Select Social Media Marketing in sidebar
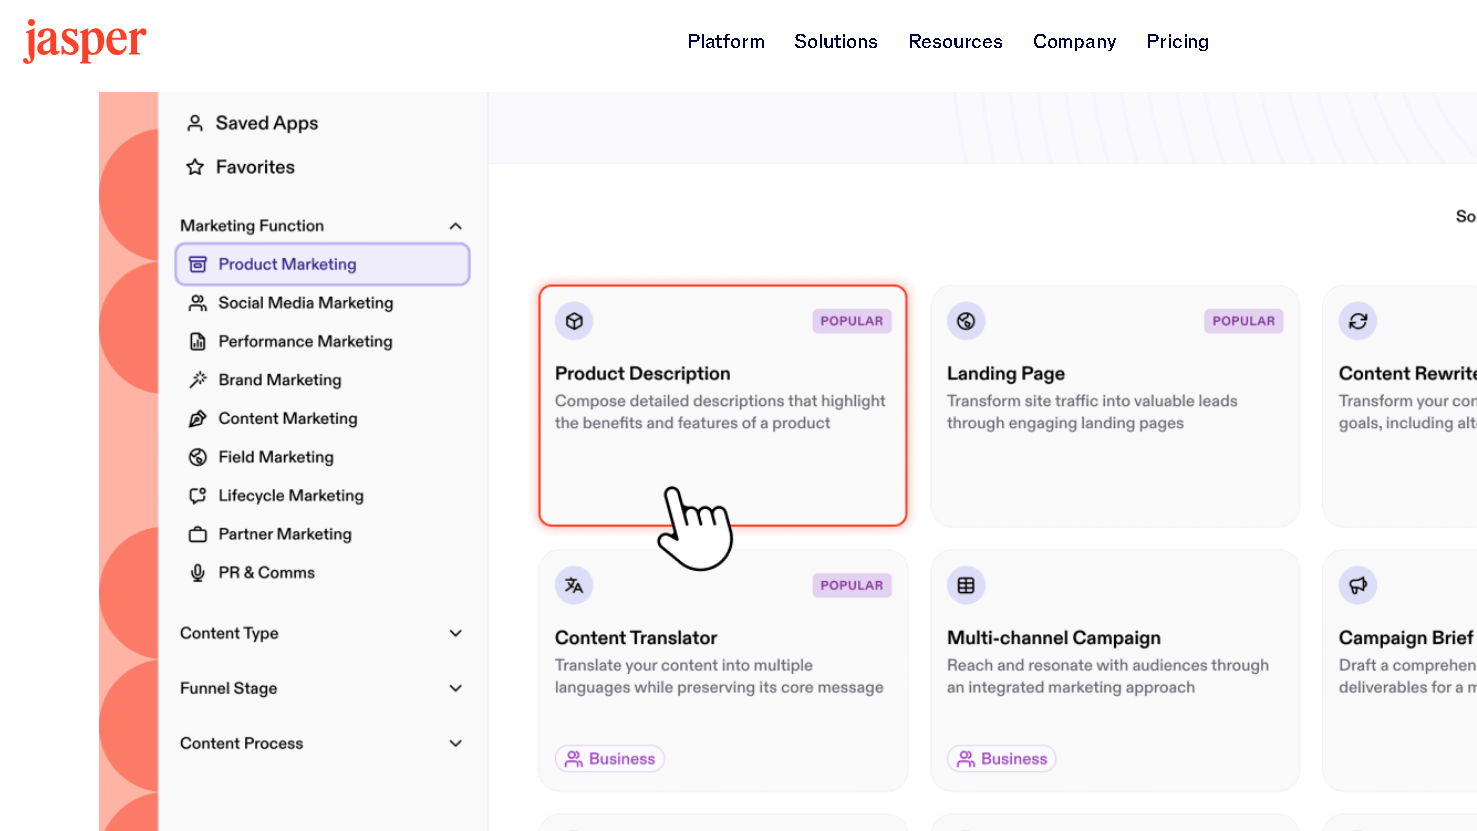The width and height of the screenshot is (1477, 831). pyautogui.click(x=305, y=303)
